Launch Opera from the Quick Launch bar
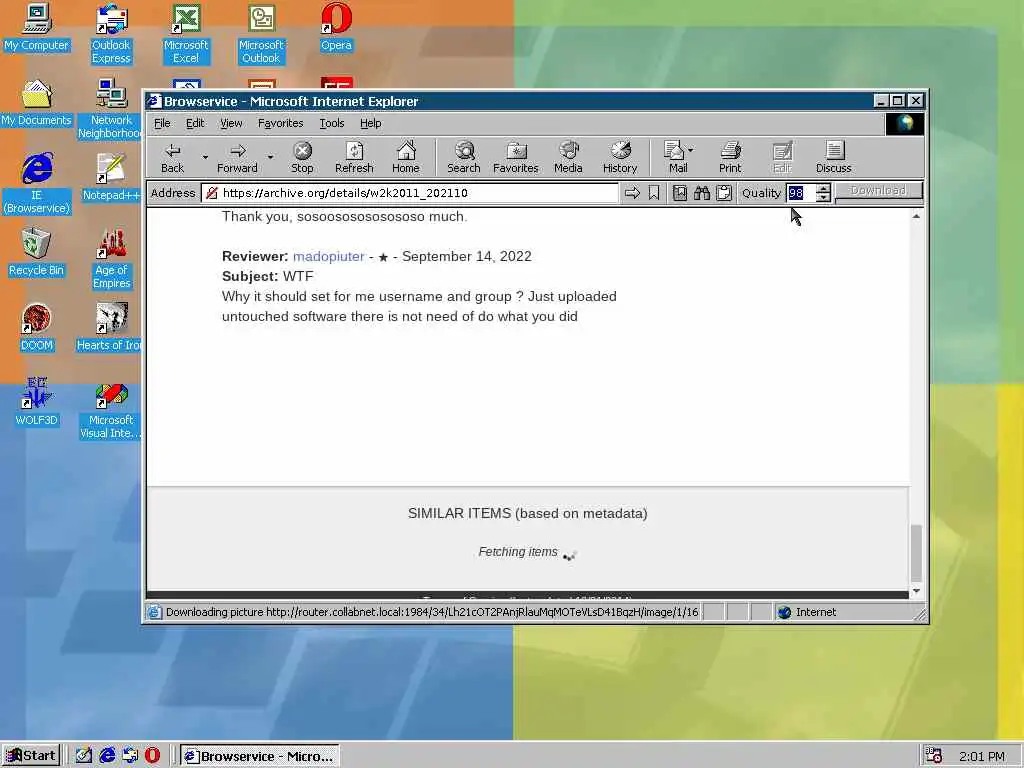 152,756
